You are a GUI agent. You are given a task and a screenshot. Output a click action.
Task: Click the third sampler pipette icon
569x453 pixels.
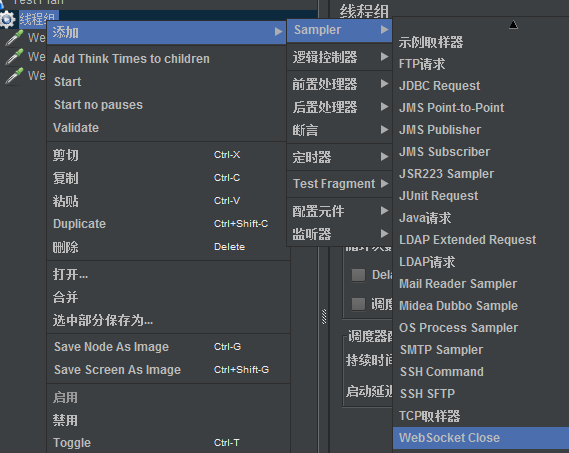click(15, 76)
